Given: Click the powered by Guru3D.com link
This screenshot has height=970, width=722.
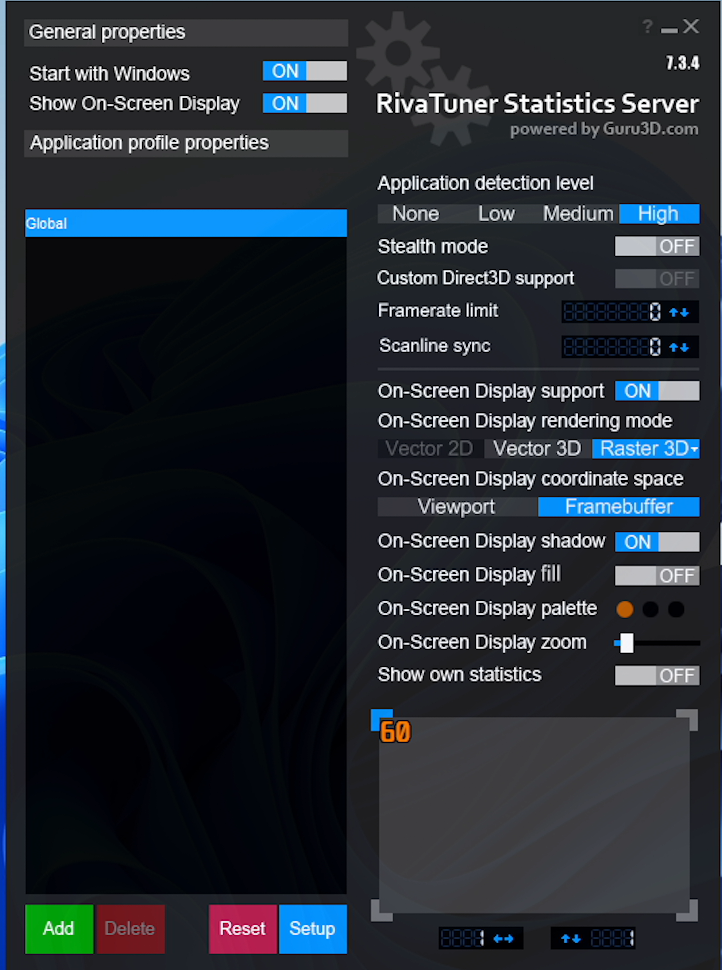Looking at the screenshot, I should [x=604, y=129].
